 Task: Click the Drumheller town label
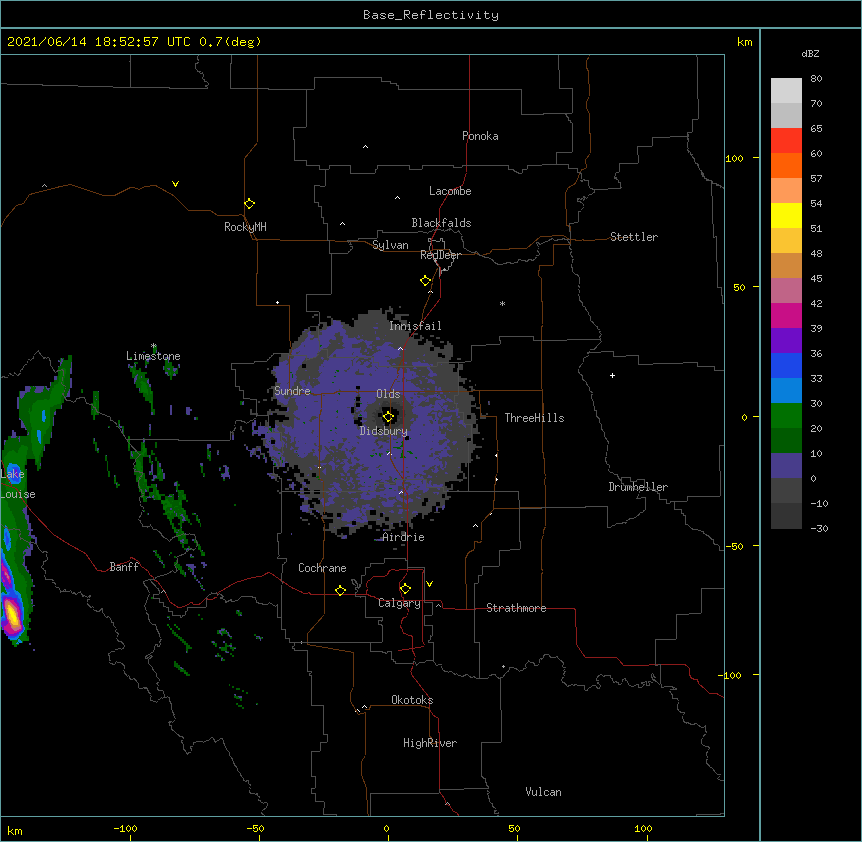(638, 487)
